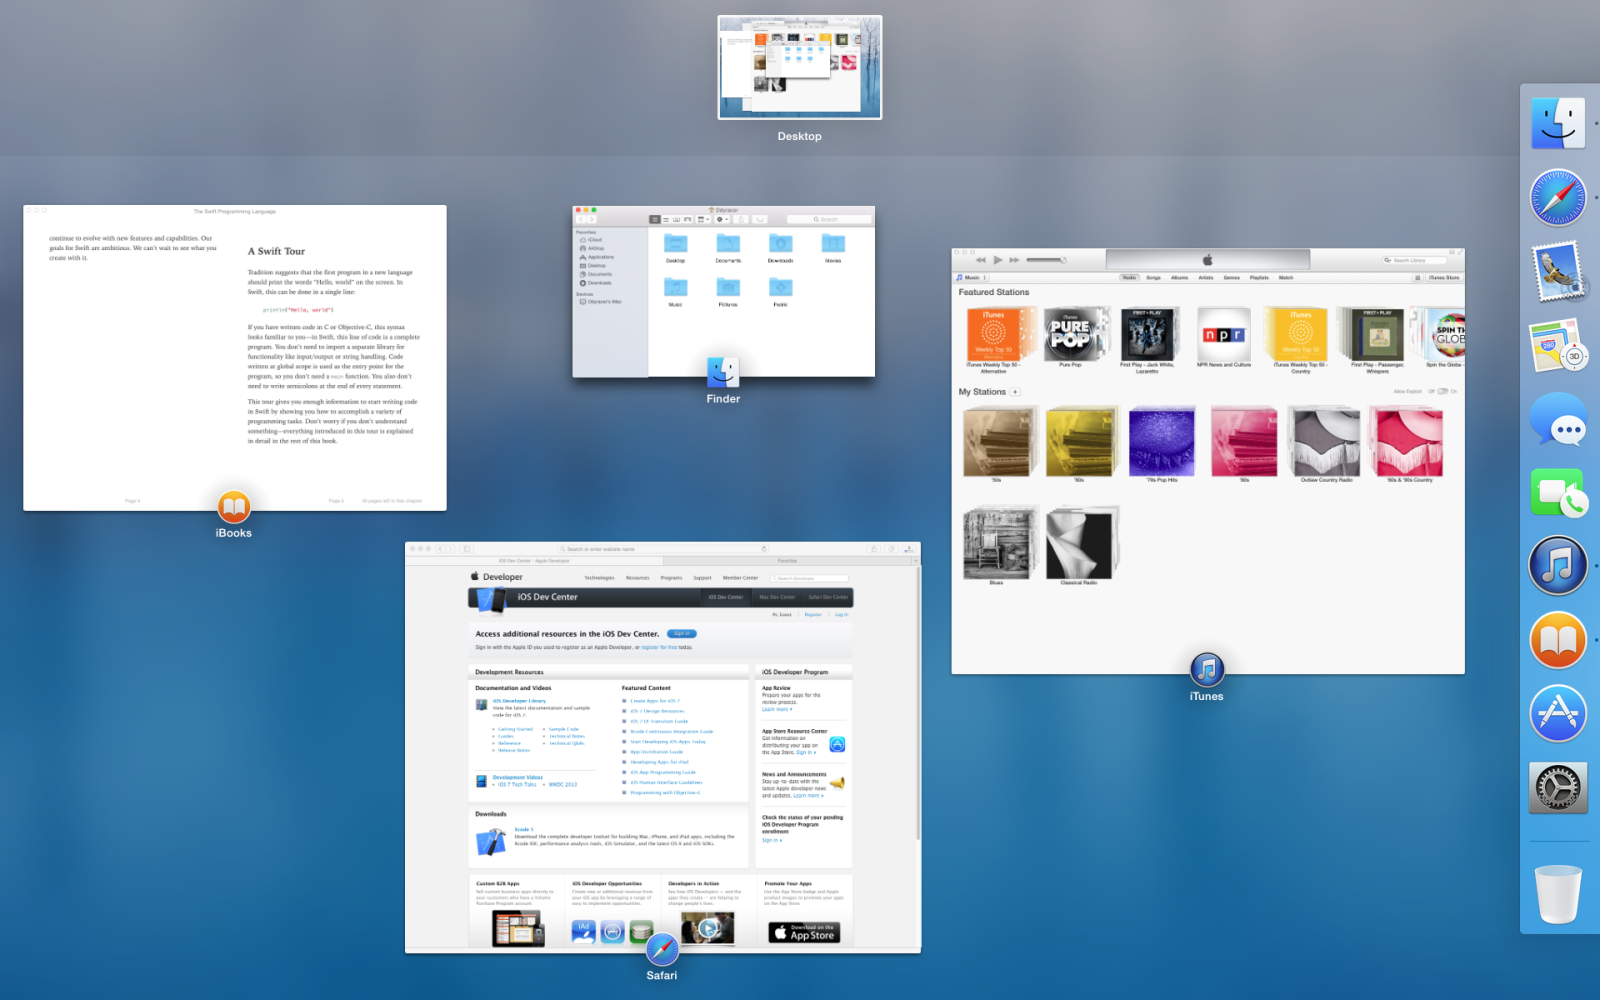Click the iTunes Store button
Viewport: 1600px width, 1000px height.
(x=1444, y=278)
